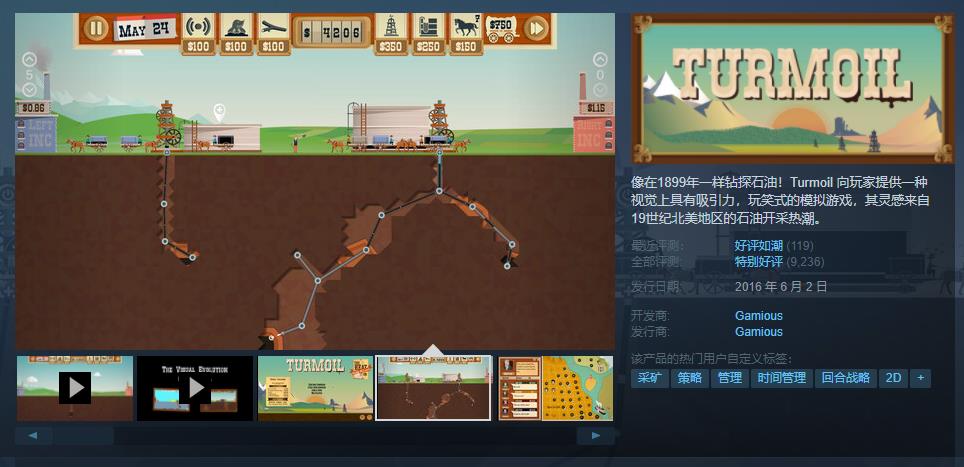Play The Visual Evolution video thumbnail

click(195, 388)
